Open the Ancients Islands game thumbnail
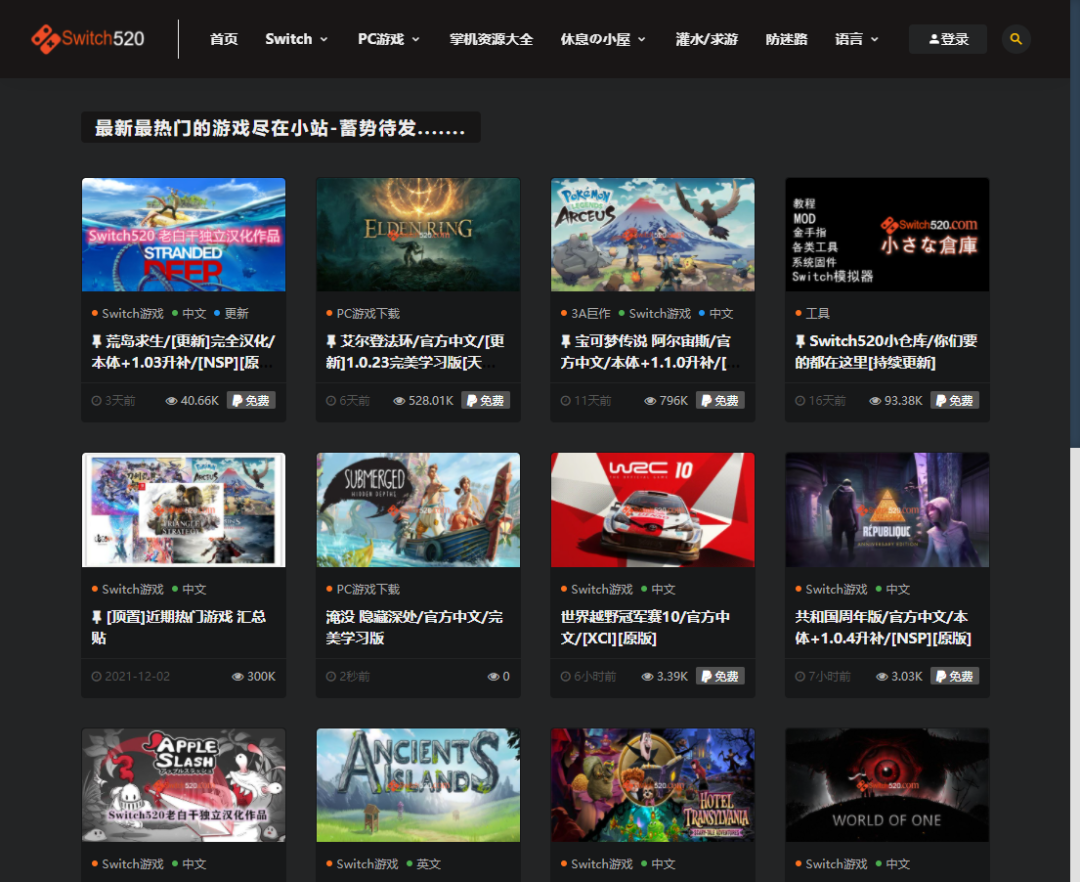Image resolution: width=1080 pixels, height=882 pixels. [x=418, y=784]
